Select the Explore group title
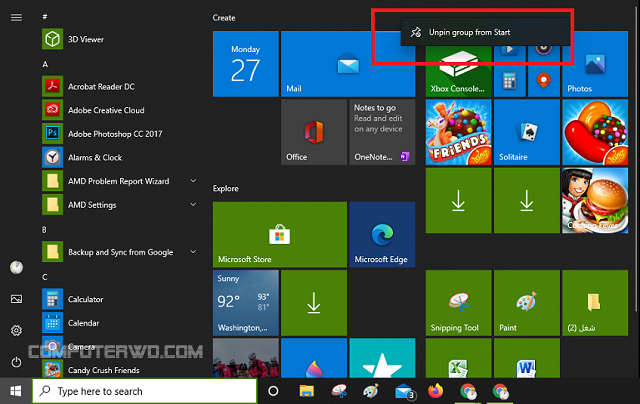Screen dimensions: 640x404 [225, 189]
